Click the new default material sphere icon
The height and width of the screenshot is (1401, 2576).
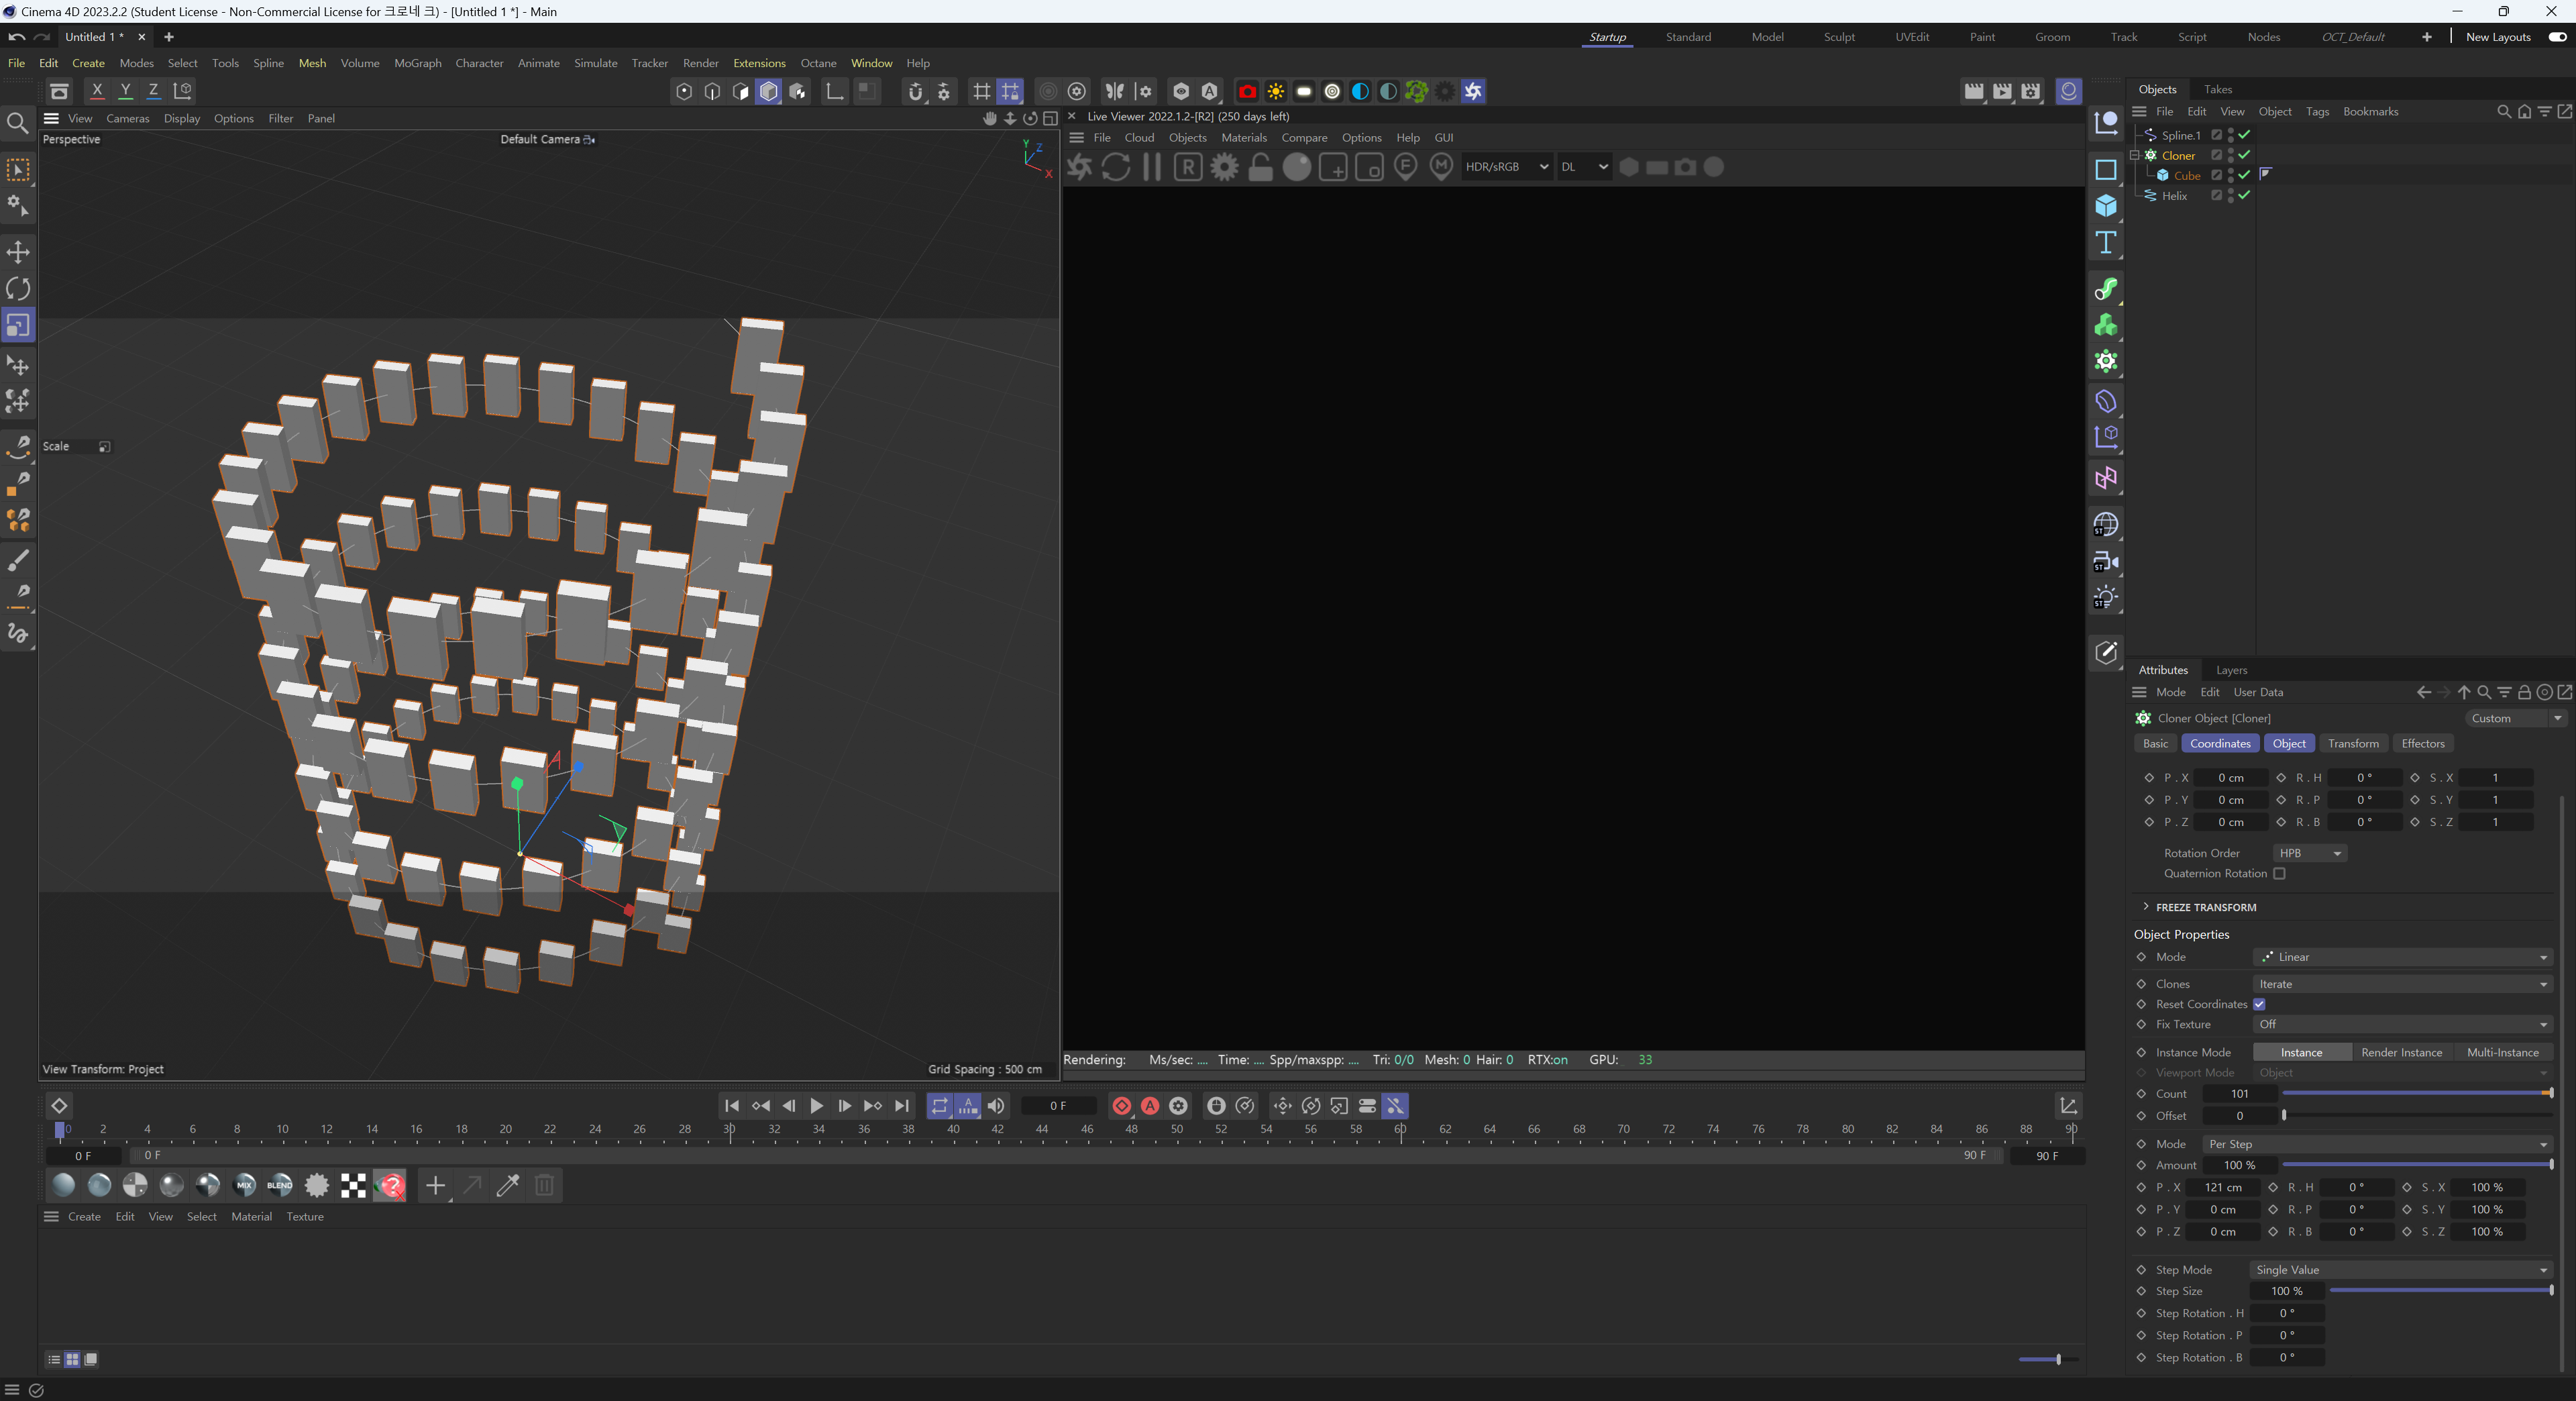(63, 1185)
